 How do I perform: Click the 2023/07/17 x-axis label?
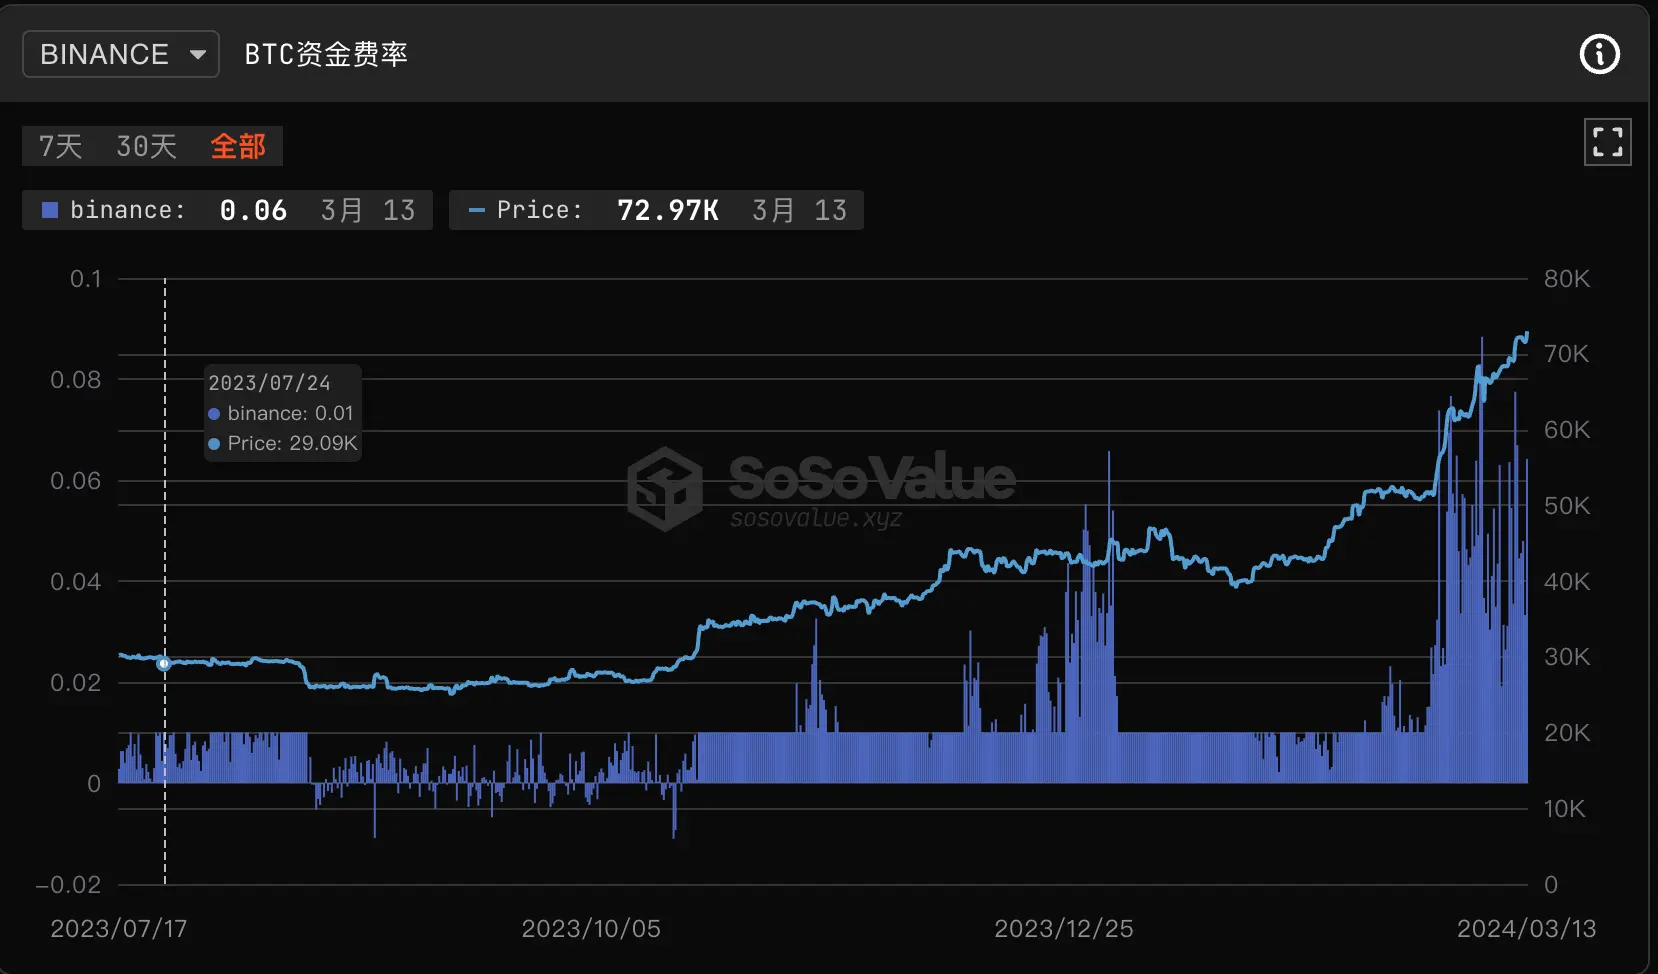[x=119, y=928]
